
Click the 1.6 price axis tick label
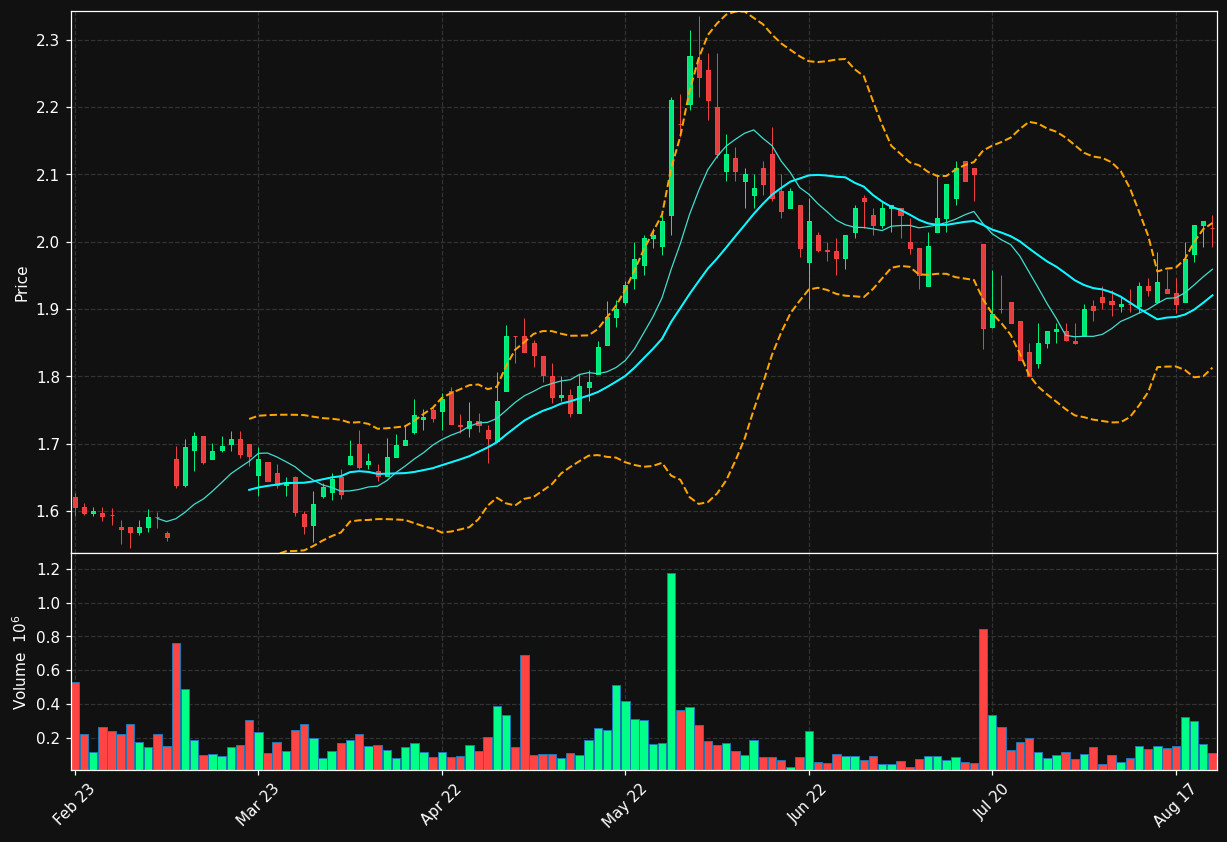49,512
